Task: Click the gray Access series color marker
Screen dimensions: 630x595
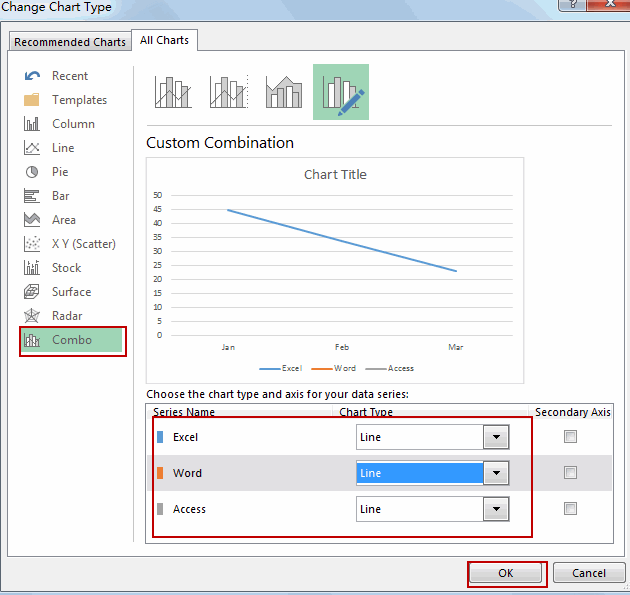Action: 160,509
